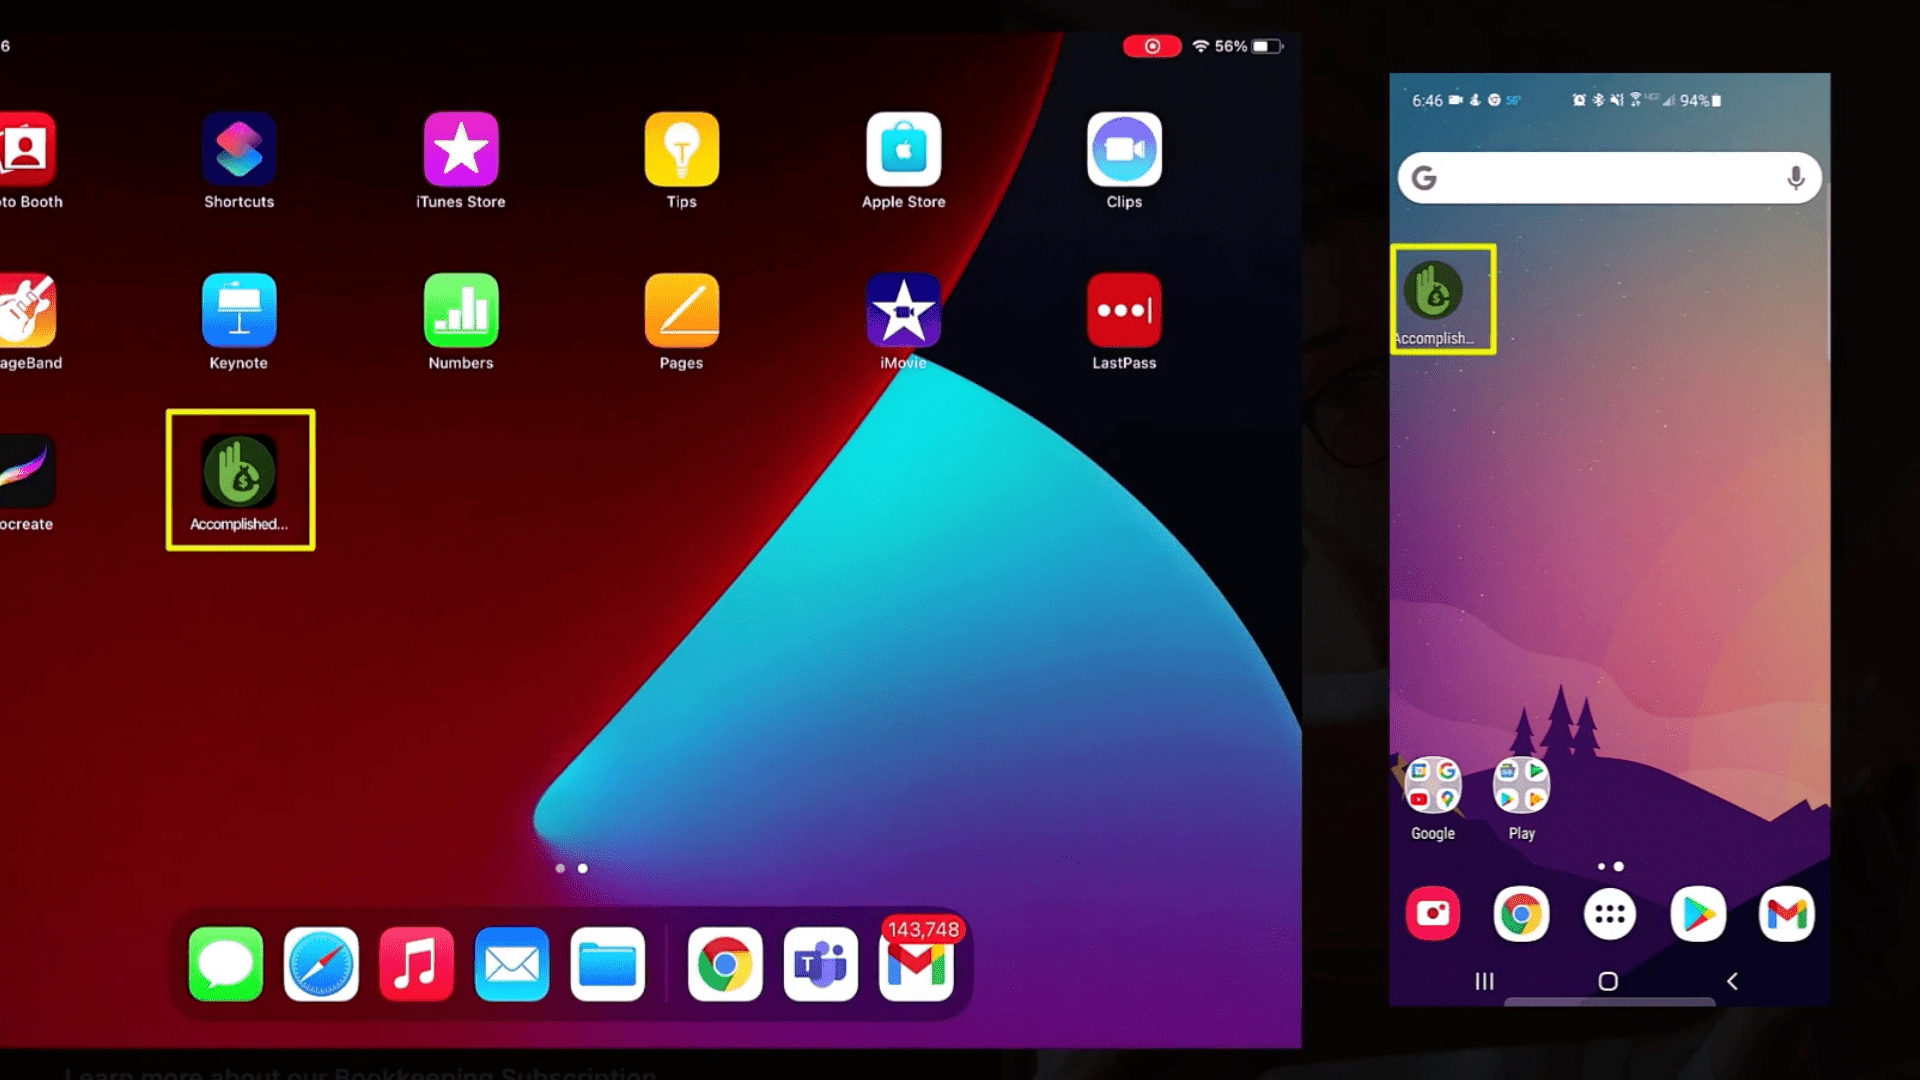Tap Google voice search microphone icon
The image size is (1920, 1080).
click(1796, 178)
